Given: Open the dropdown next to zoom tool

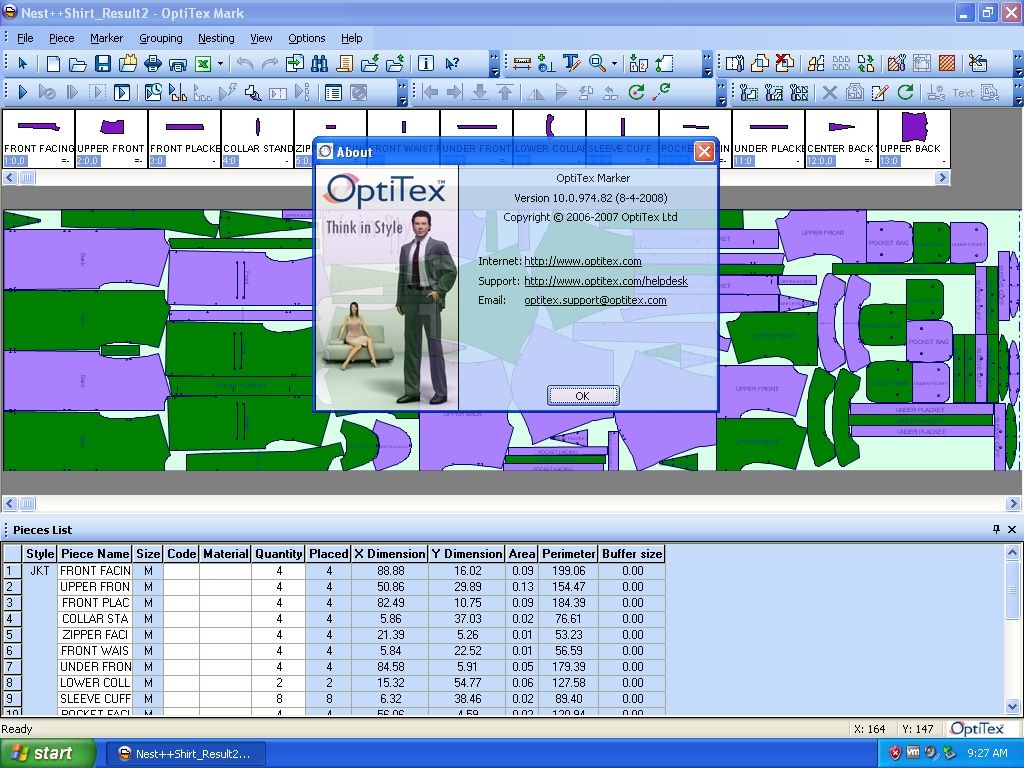Looking at the screenshot, I should click(615, 63).
